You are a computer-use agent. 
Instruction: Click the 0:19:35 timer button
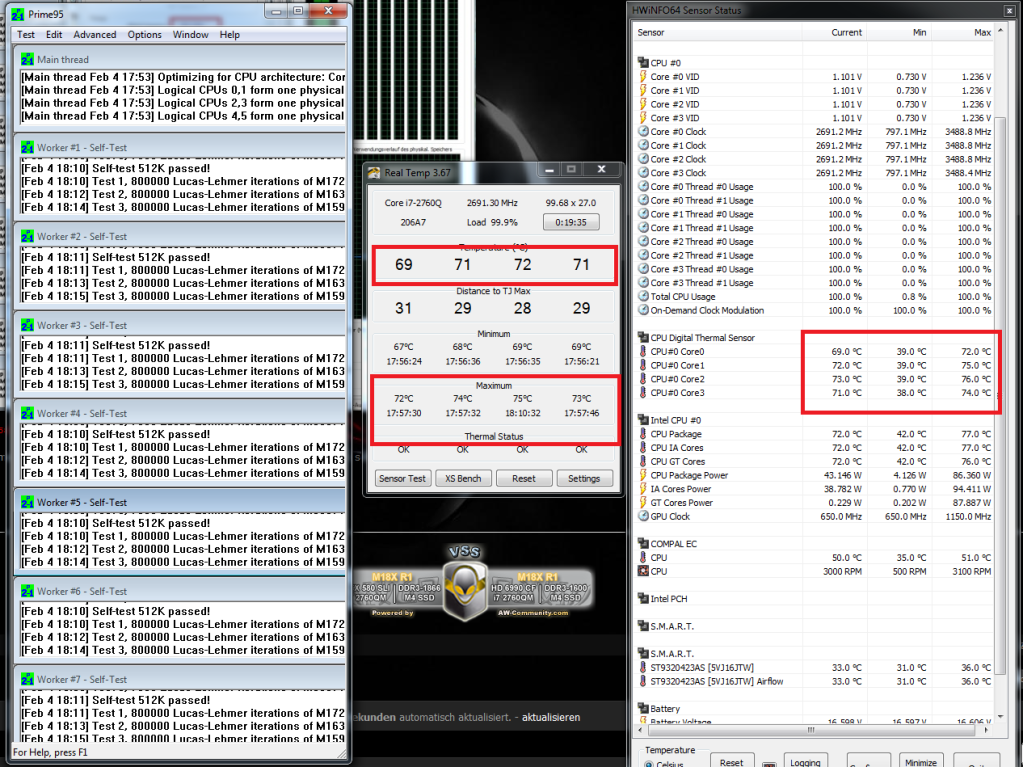coord(570,222)
